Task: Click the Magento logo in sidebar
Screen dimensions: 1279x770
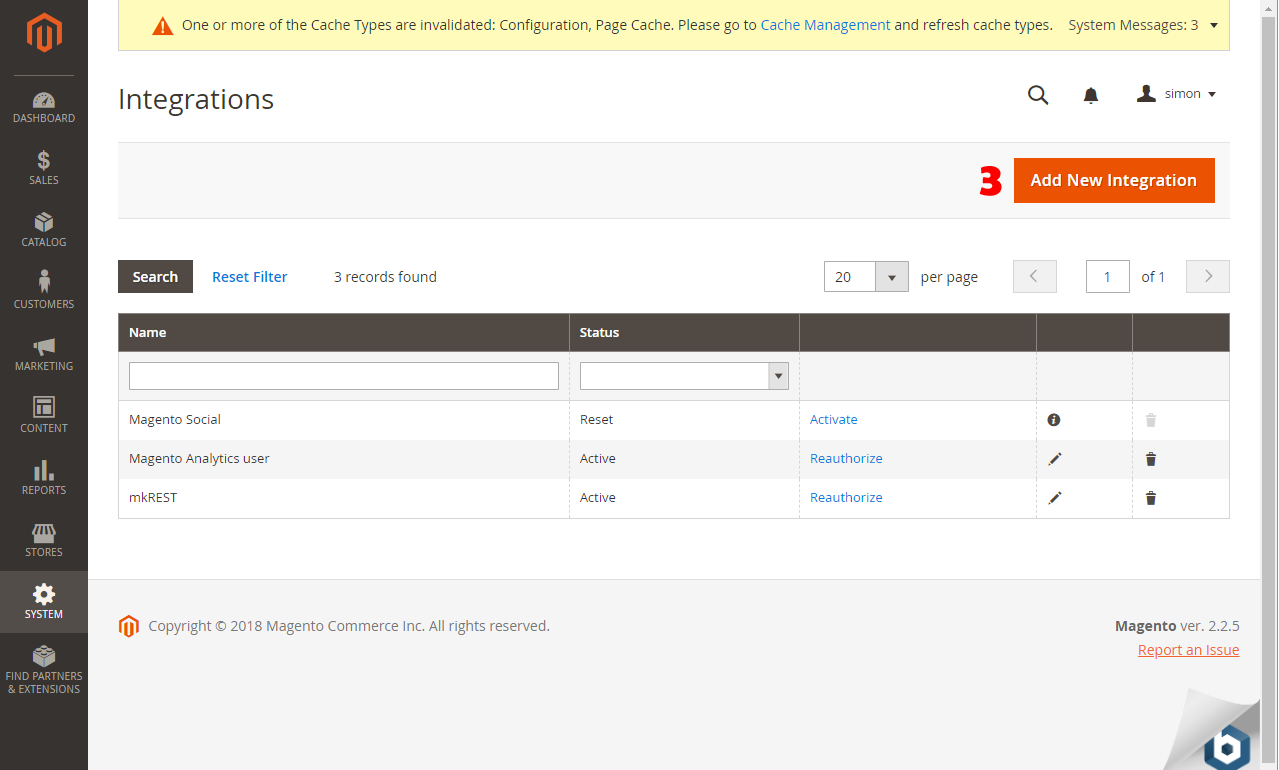Action: 44,35
